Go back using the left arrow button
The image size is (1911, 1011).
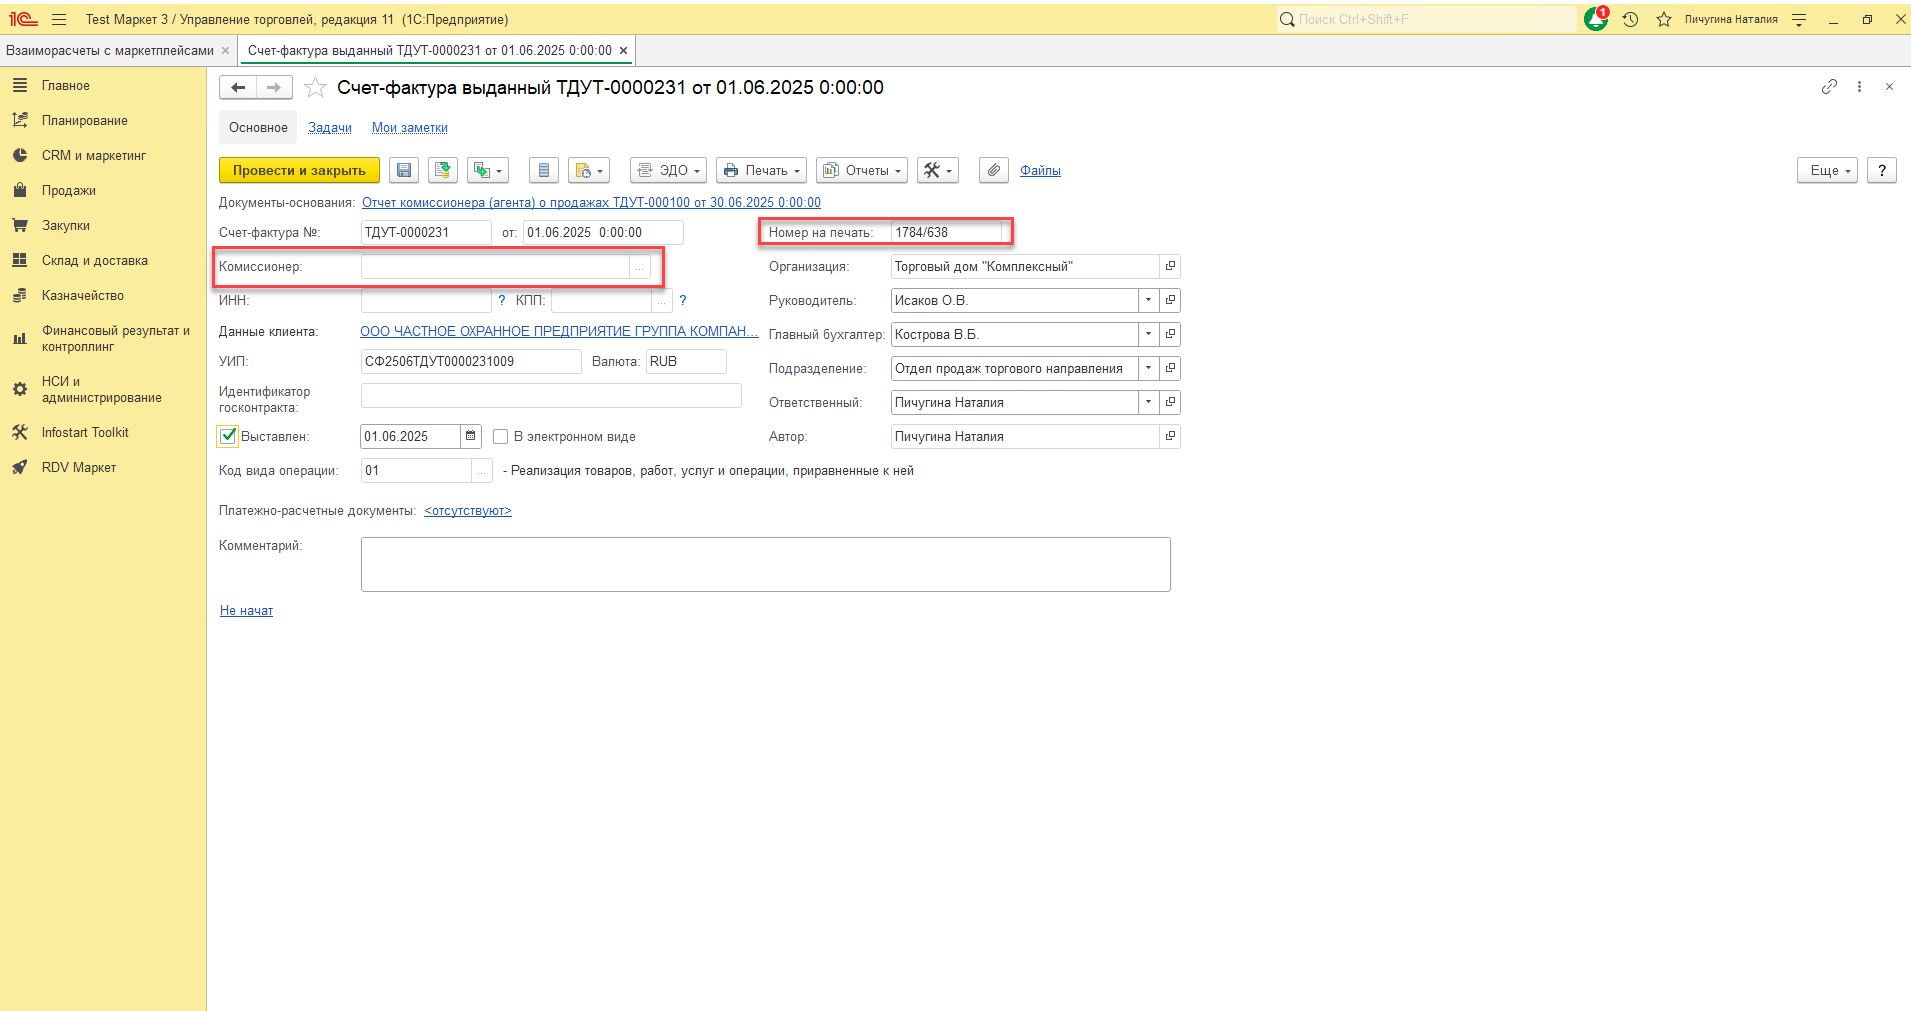point(238,88)
